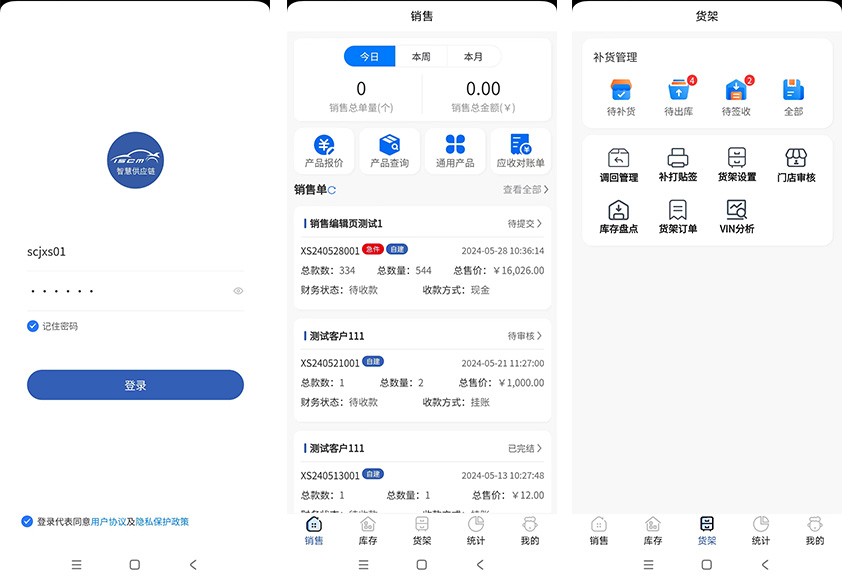Open the VIN分析 analysis icon
The width and height of the screenshot is (842, 582).
(x=736, y=215)
